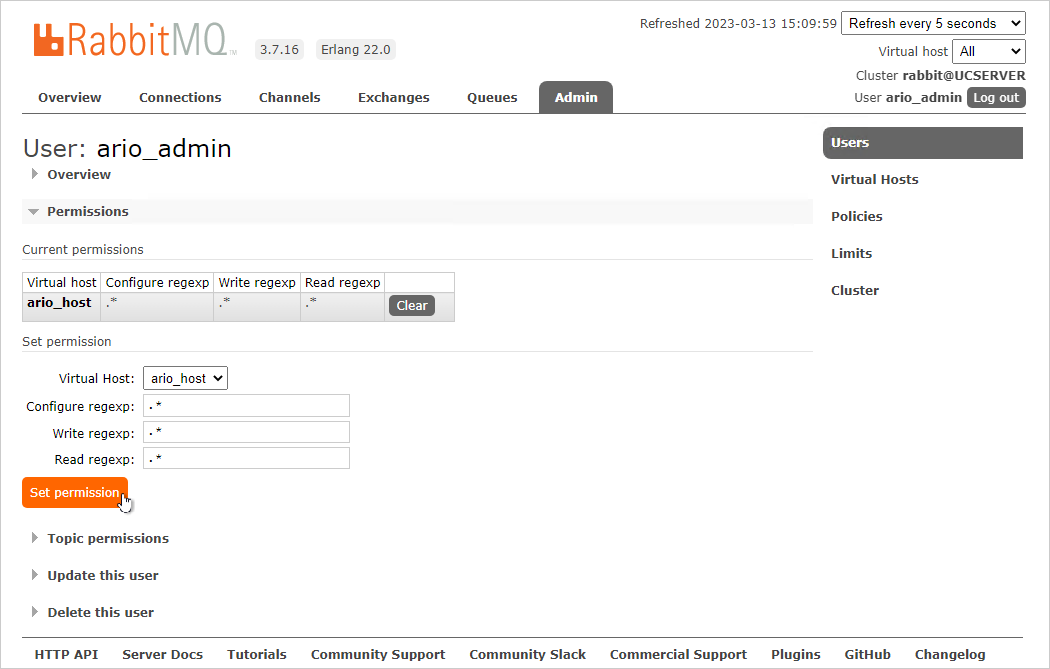The image size is (1050, 669).
Task: Expand Delete this user section
Action: pos(100,612)
